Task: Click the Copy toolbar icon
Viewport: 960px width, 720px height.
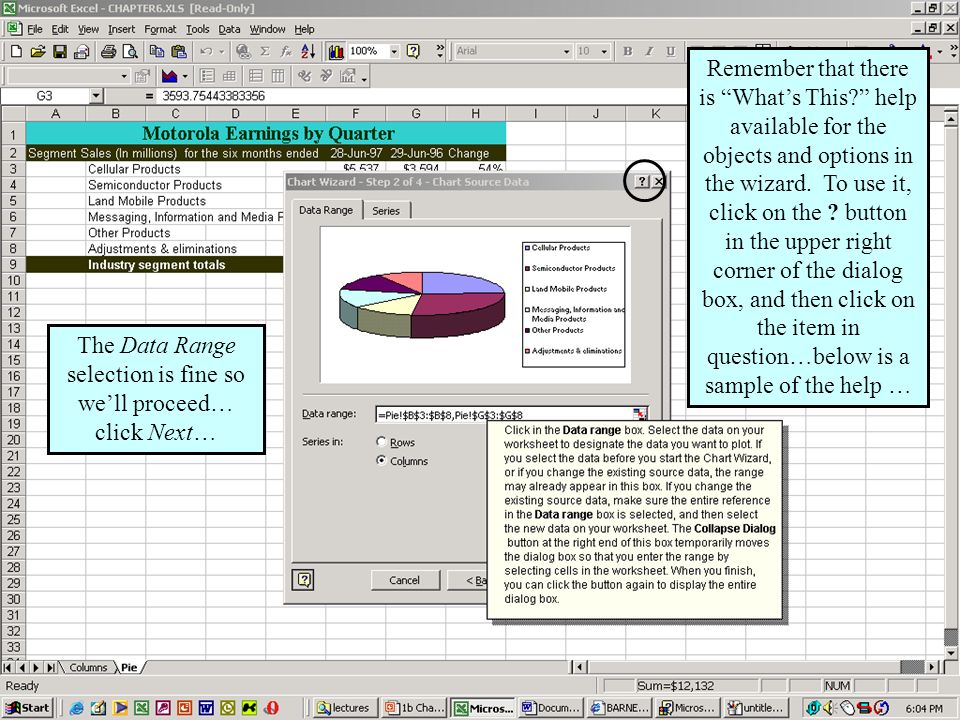Action: tap(157, 52)
